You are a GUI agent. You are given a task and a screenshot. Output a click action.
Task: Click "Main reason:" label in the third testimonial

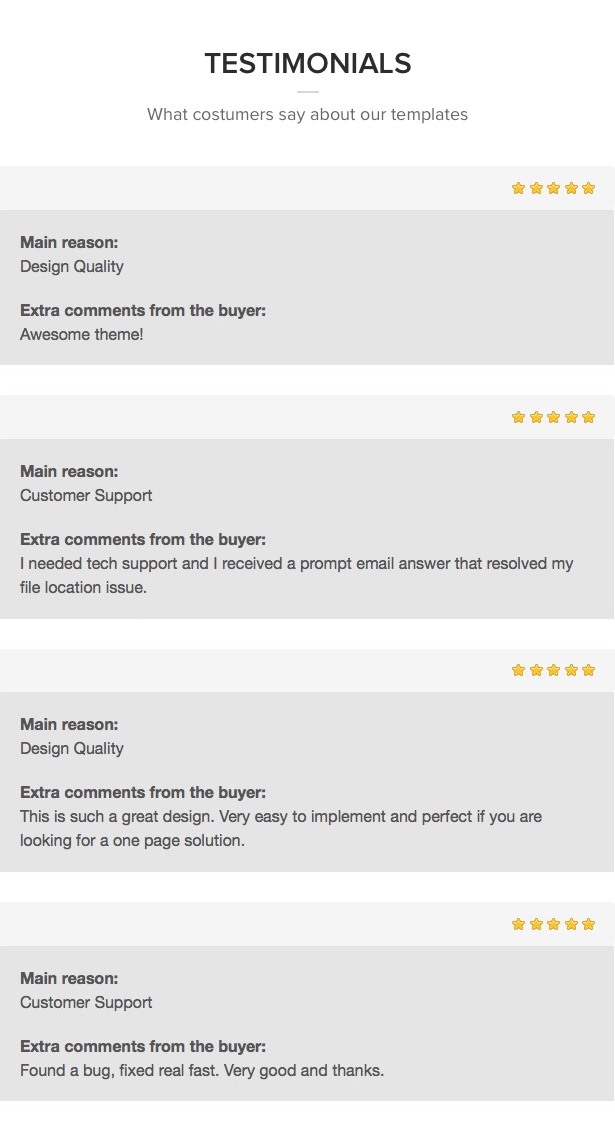coord(69,725)
